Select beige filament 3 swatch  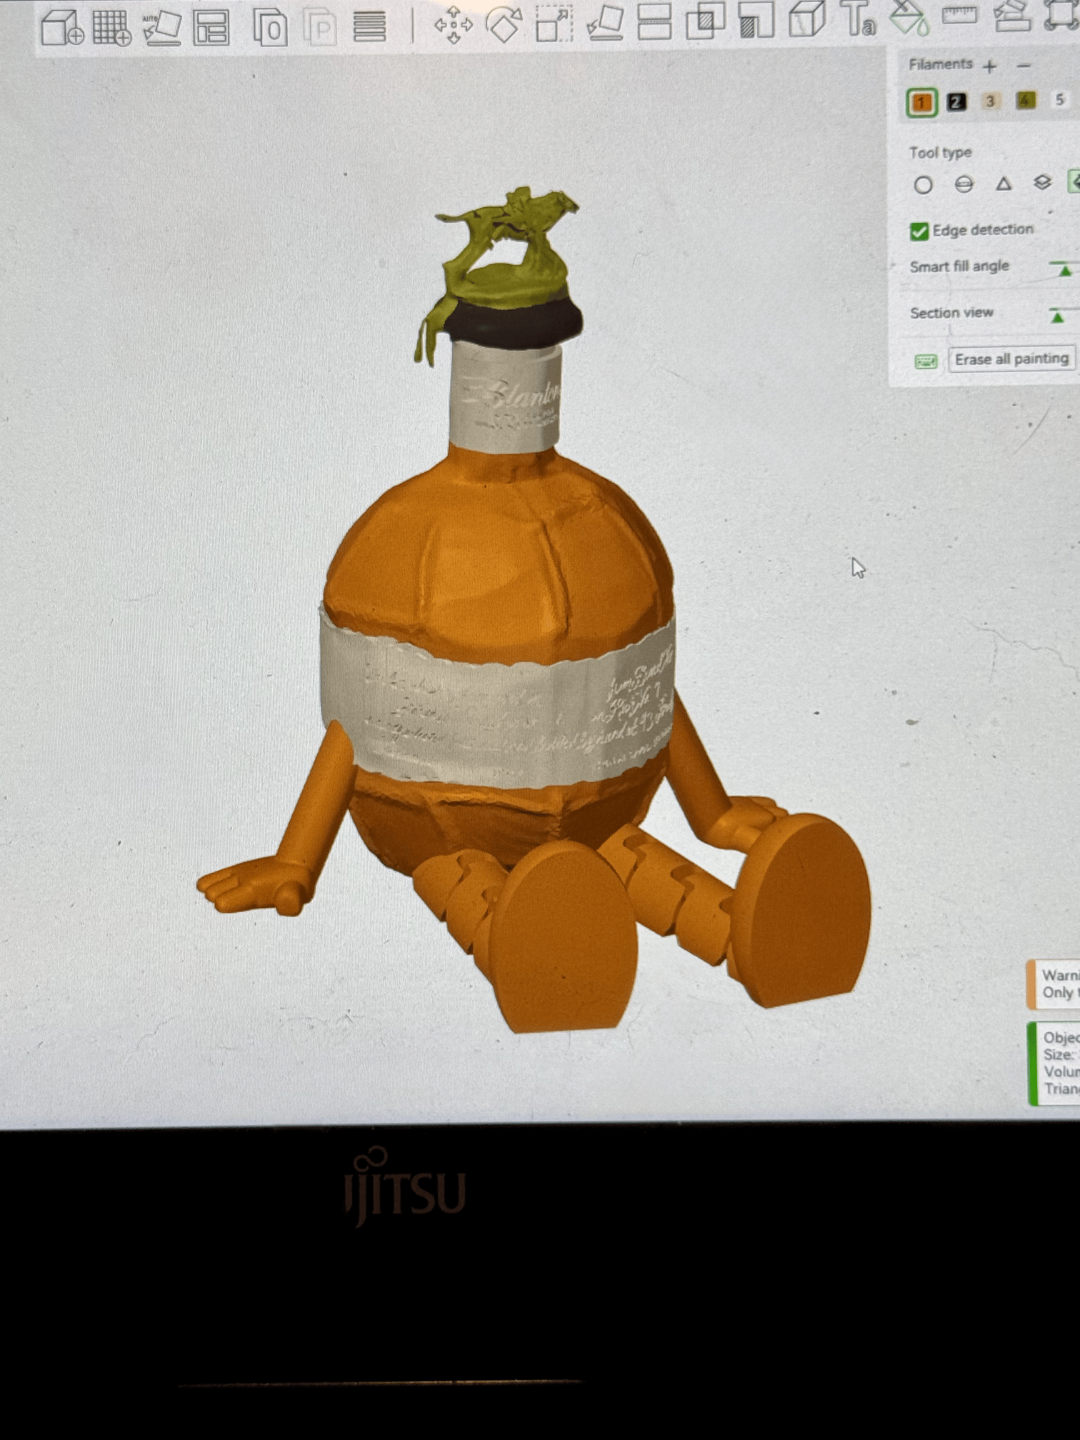point(990,101)
